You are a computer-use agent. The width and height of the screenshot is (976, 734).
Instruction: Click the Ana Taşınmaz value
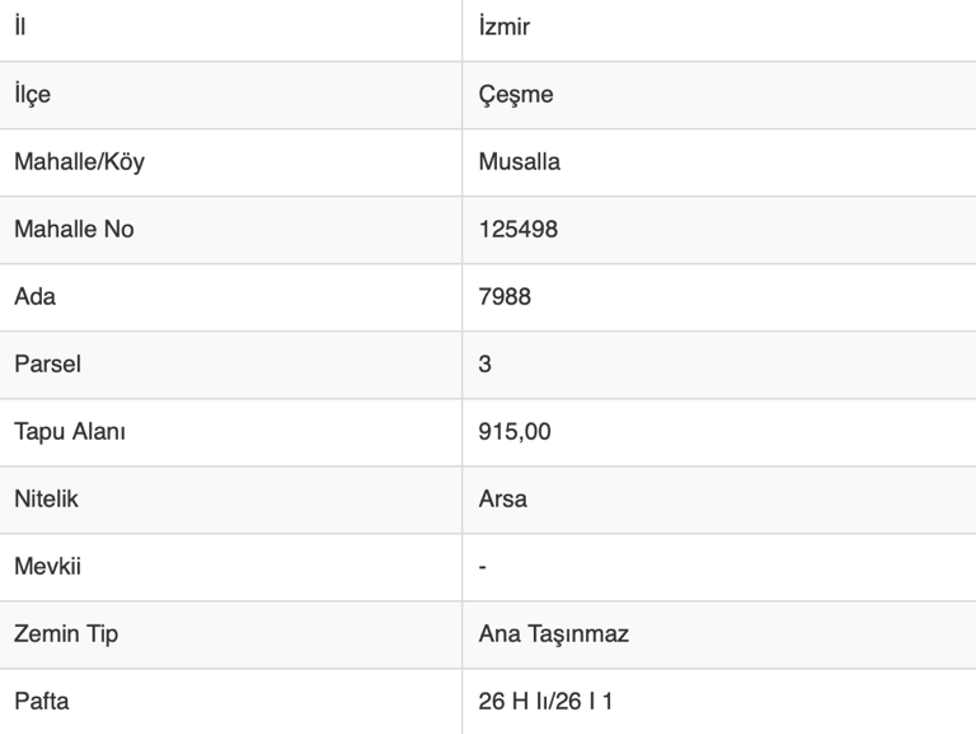[x=554, y=634]
